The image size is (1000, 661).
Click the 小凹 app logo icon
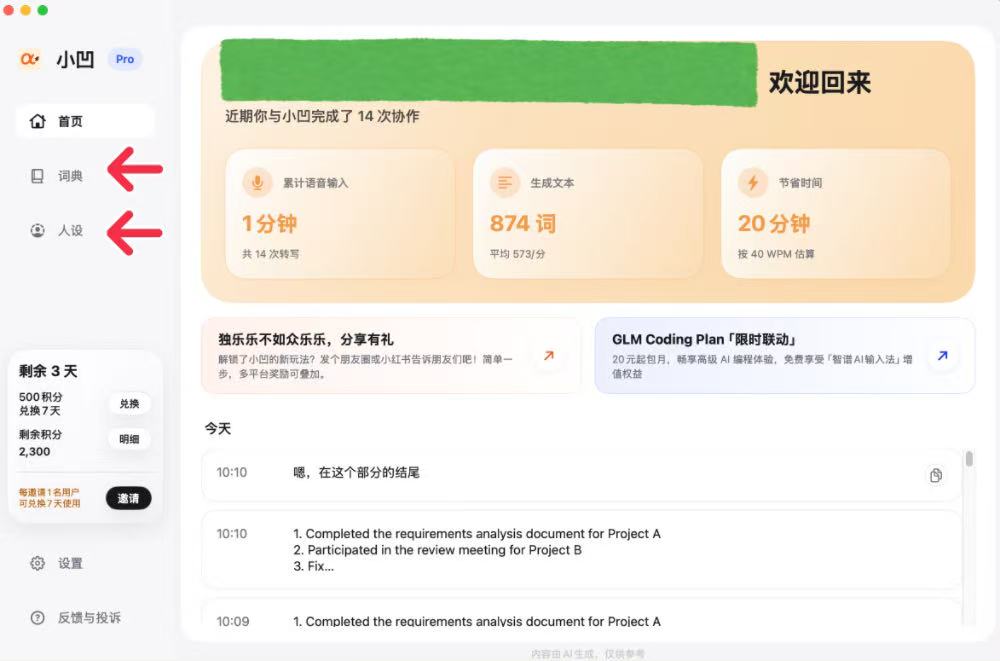tap(28, 59)
